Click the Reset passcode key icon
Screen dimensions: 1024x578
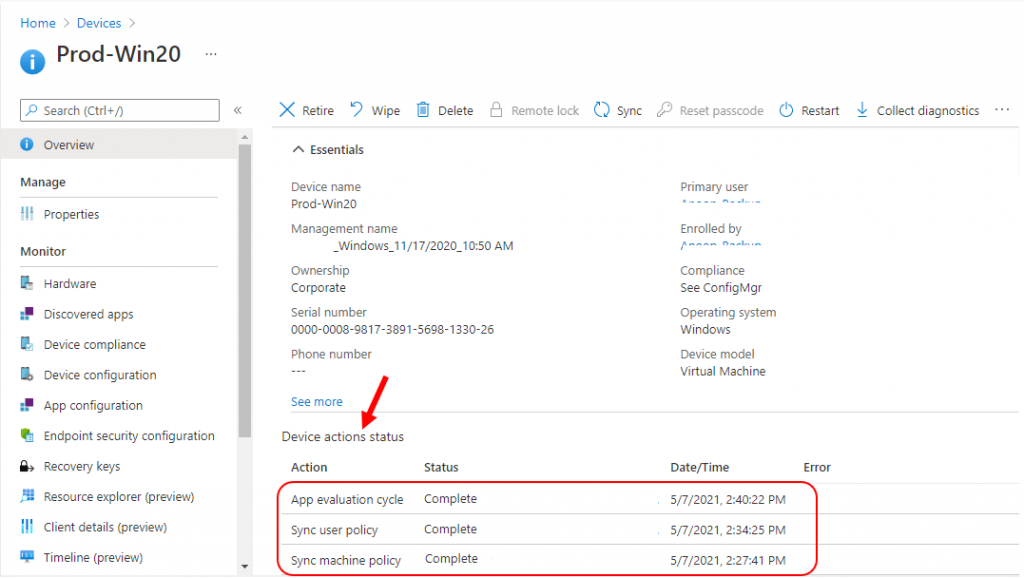[x=664, y=110]
